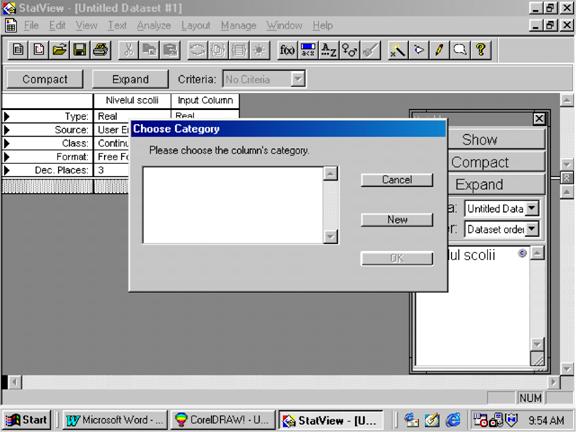The width and height of the screenshot is (576, 432).
Task: Close the variable browser panel
Action: (x=539, y=118)
